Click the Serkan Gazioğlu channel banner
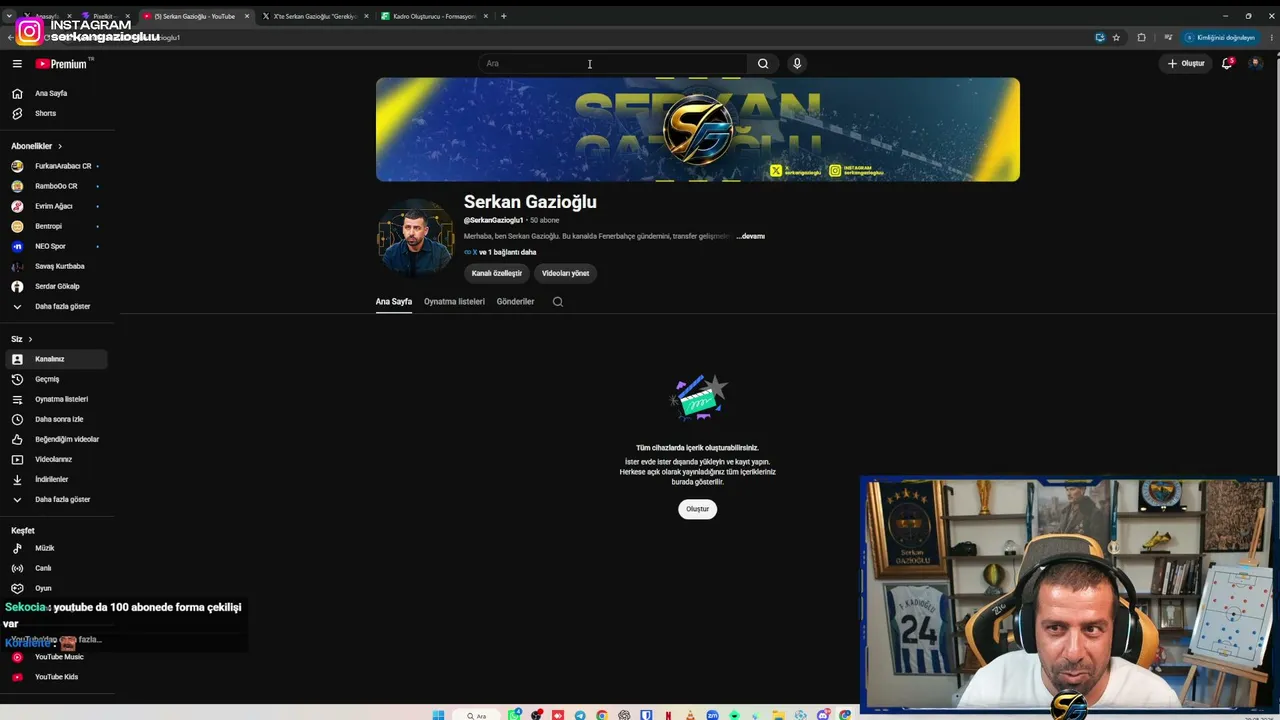 (x=698, y=129)
